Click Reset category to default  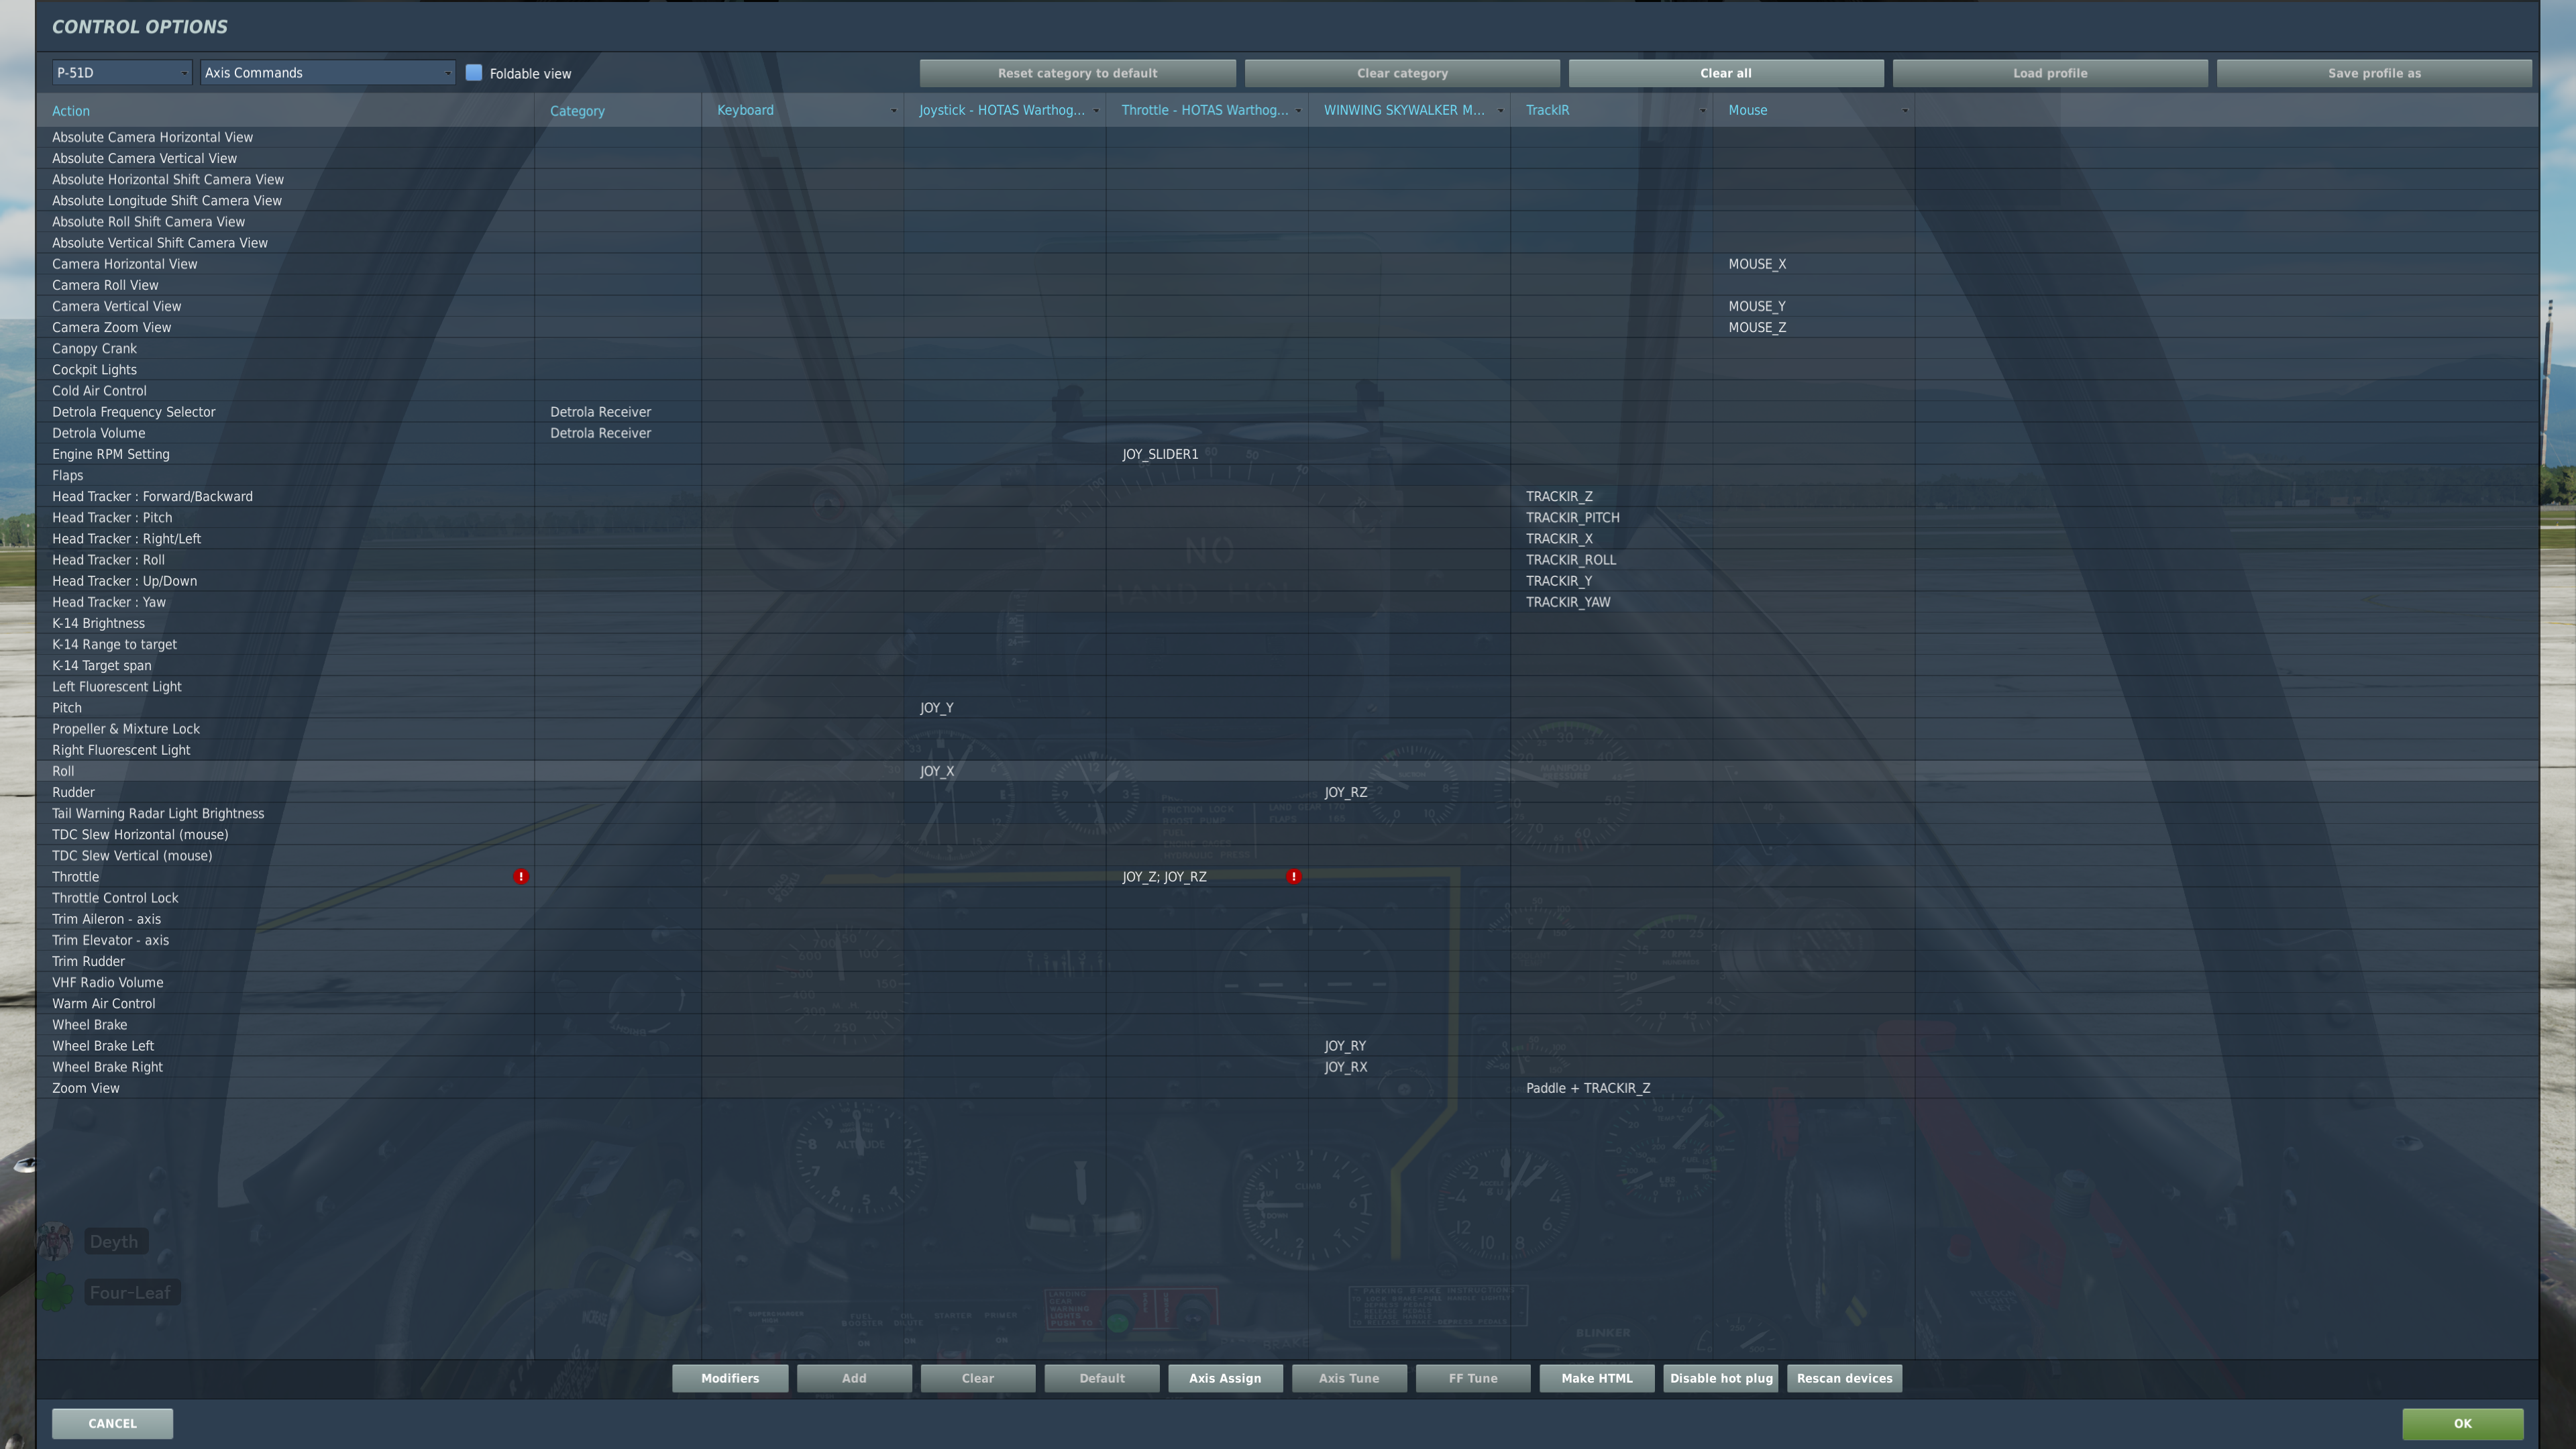click(1077, 73)
